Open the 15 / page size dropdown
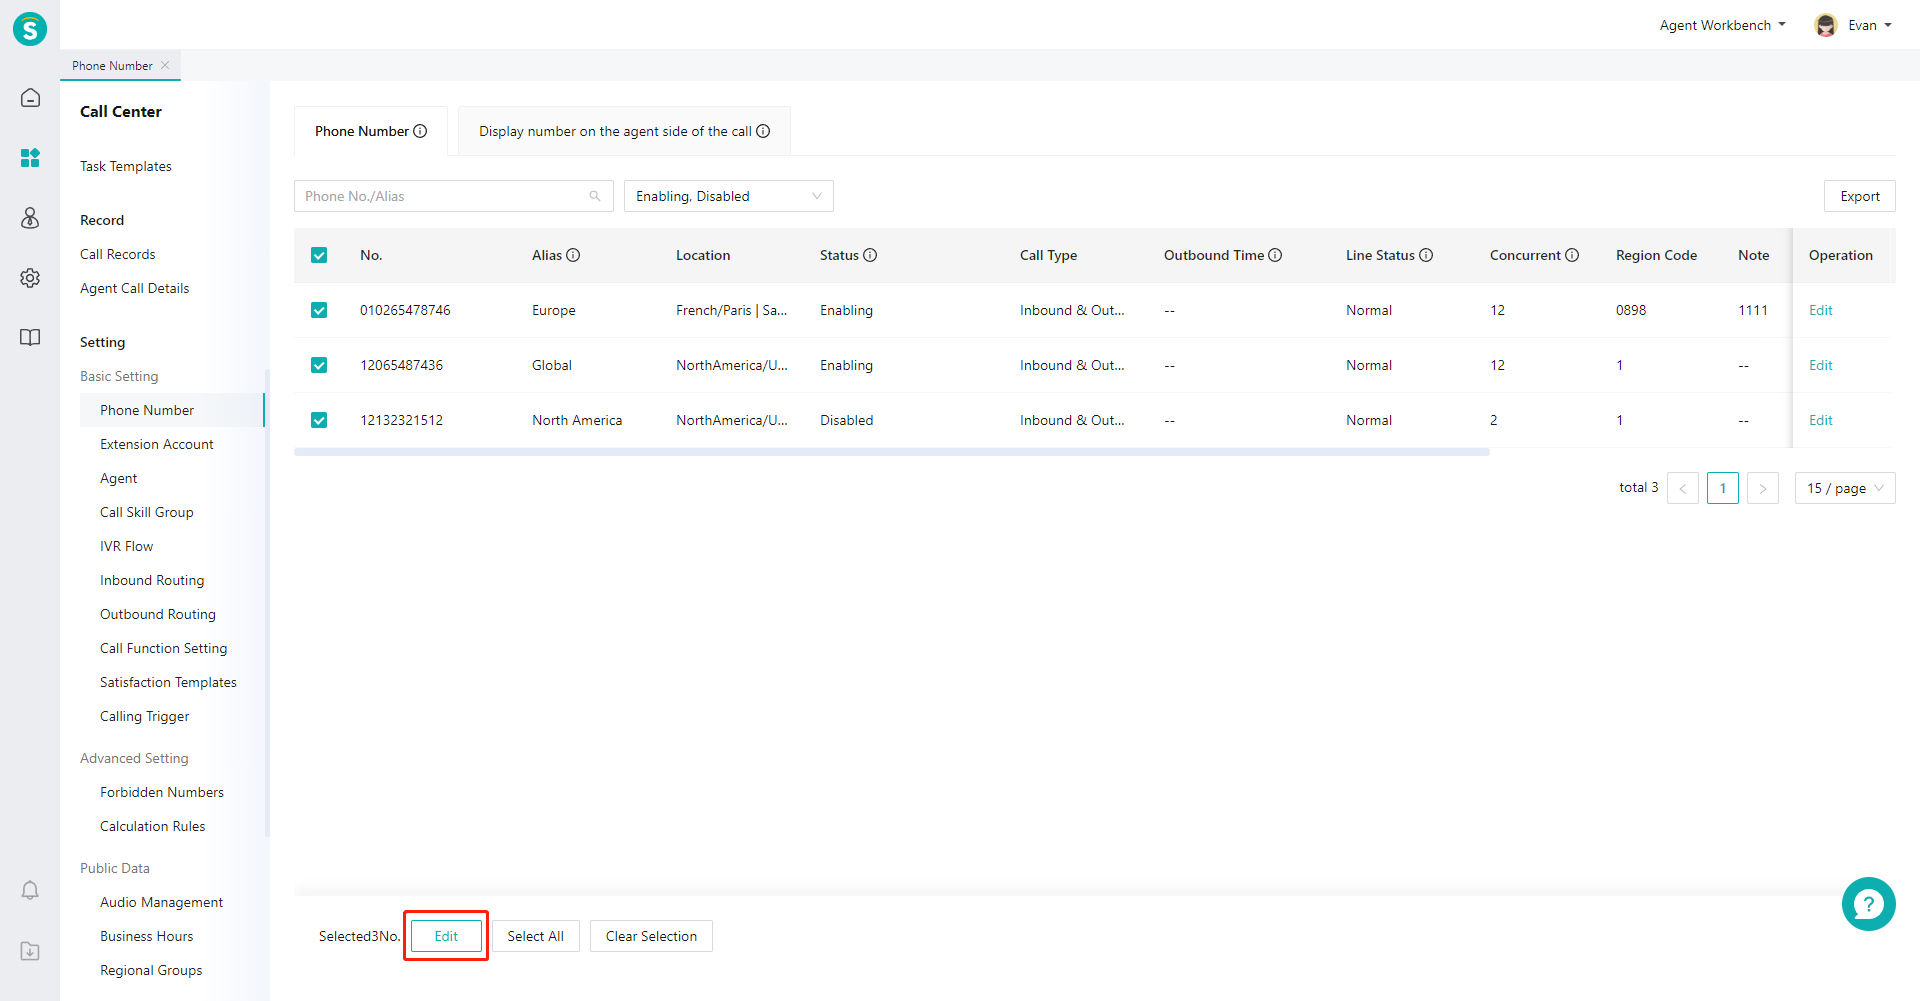Viewport: 1920px width, 1001px height. [x=1845, y=488]
